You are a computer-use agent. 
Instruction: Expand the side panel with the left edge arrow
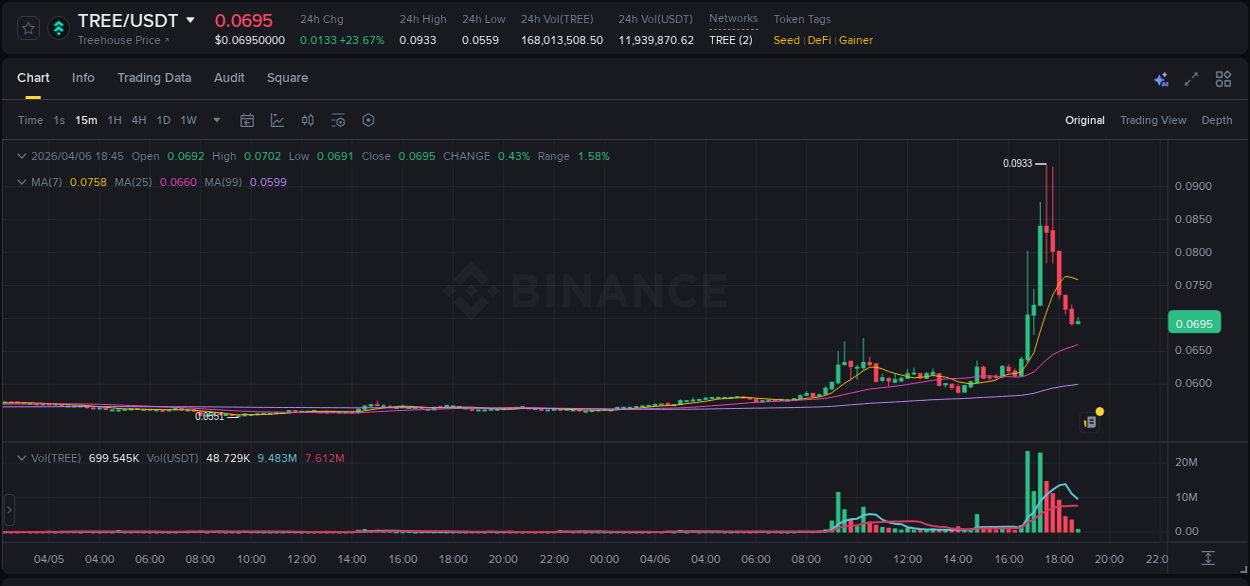pos(9,510)
